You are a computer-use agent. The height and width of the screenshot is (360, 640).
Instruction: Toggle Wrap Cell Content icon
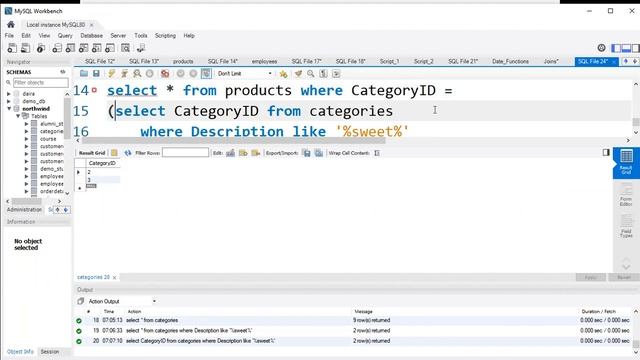(x=377, y=153)
